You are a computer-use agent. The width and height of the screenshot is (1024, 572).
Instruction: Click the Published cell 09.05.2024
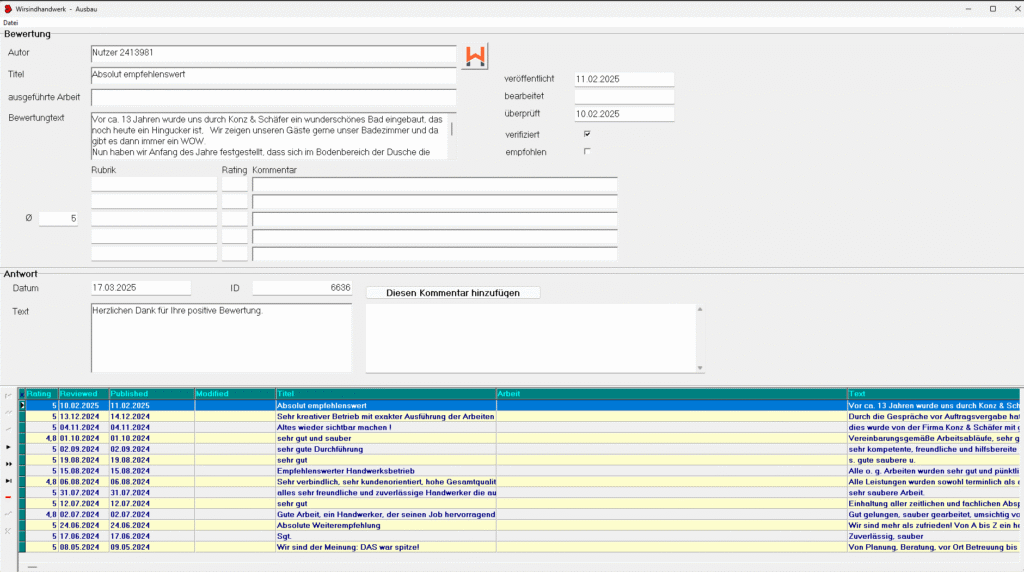click(x=152, y=547)
